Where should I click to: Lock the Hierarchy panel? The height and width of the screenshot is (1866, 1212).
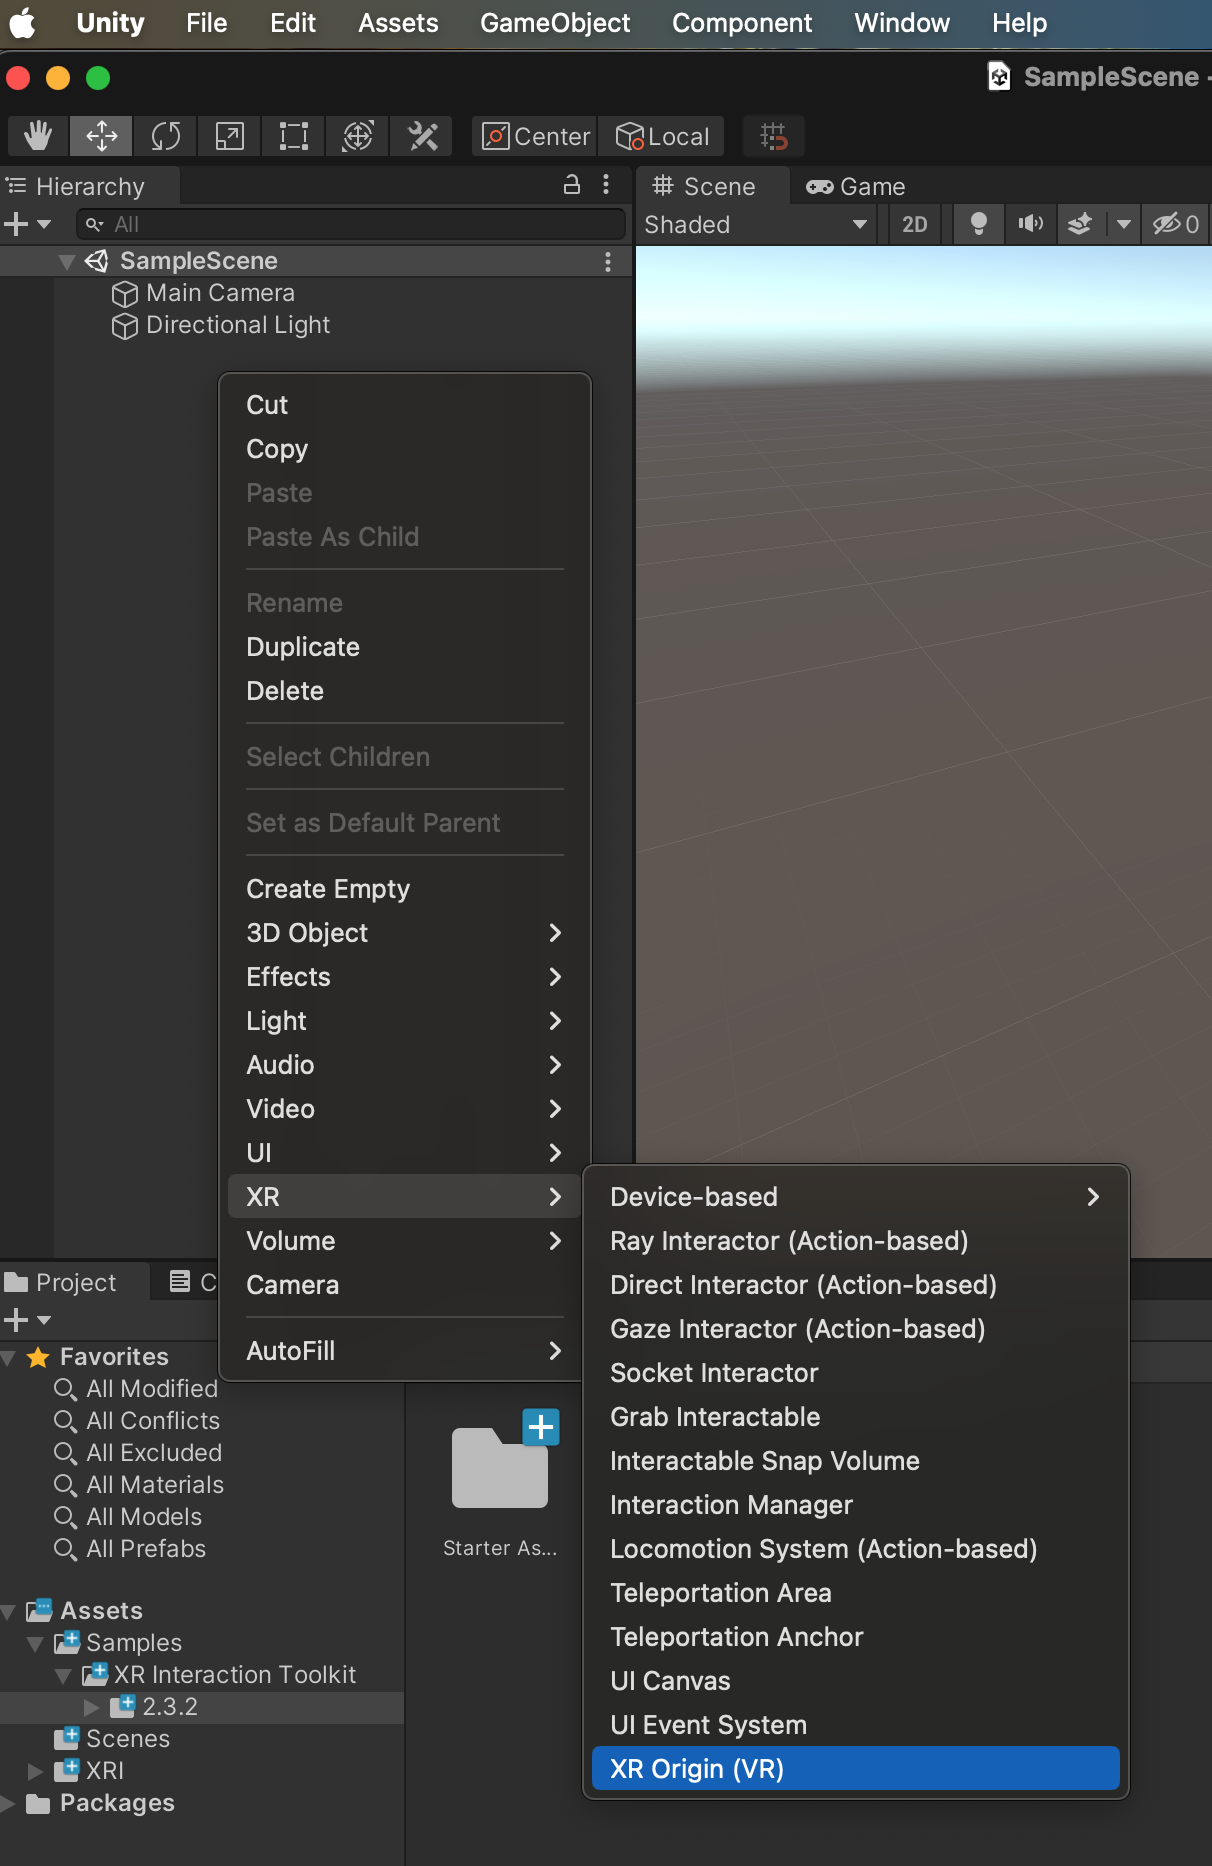click(572, 185)
